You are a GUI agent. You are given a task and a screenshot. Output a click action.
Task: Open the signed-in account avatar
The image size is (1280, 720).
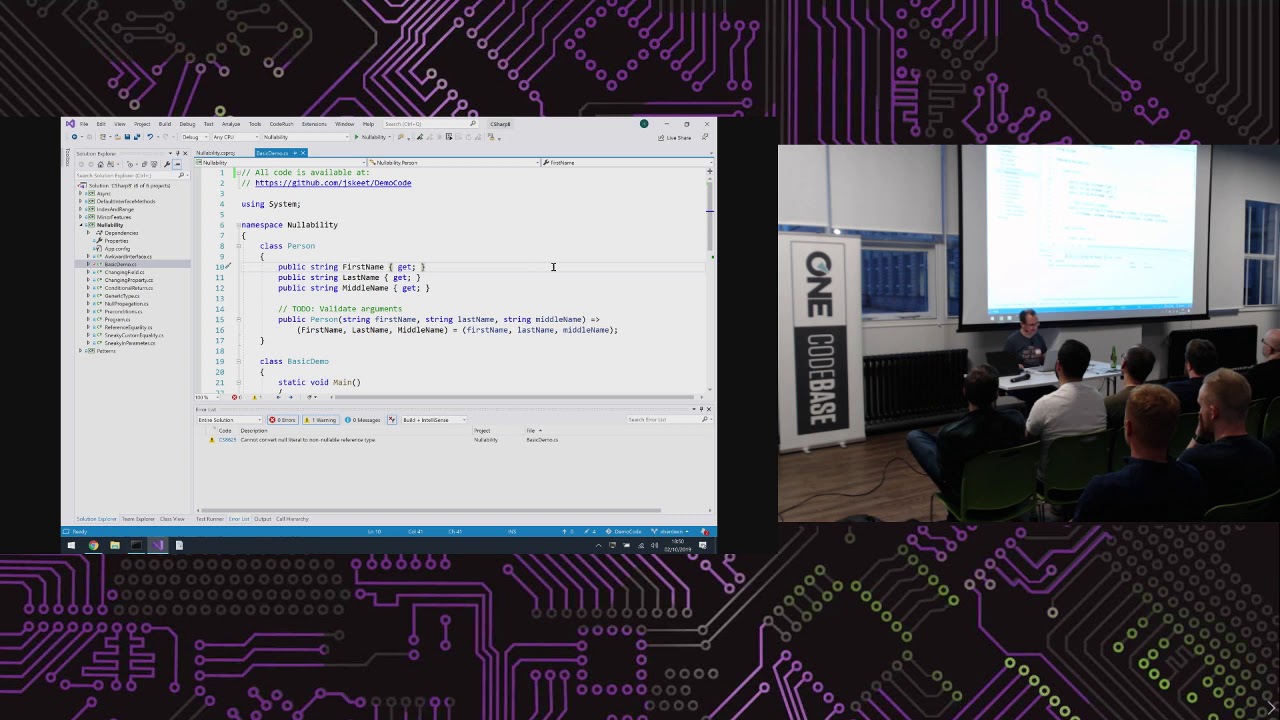pyautogui.click(x=644, y=124)
